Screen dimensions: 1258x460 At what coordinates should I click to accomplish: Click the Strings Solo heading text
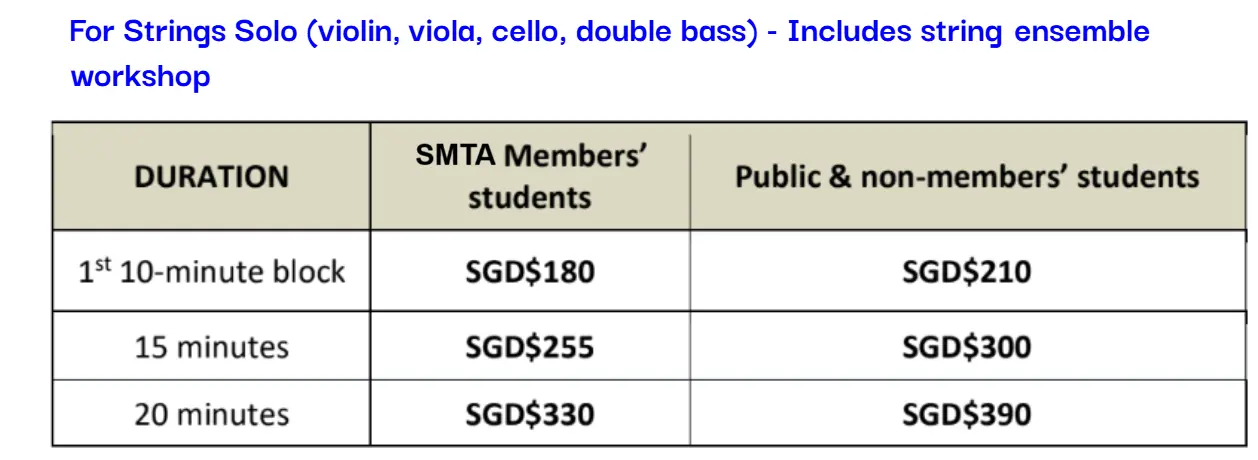[609, 53]
